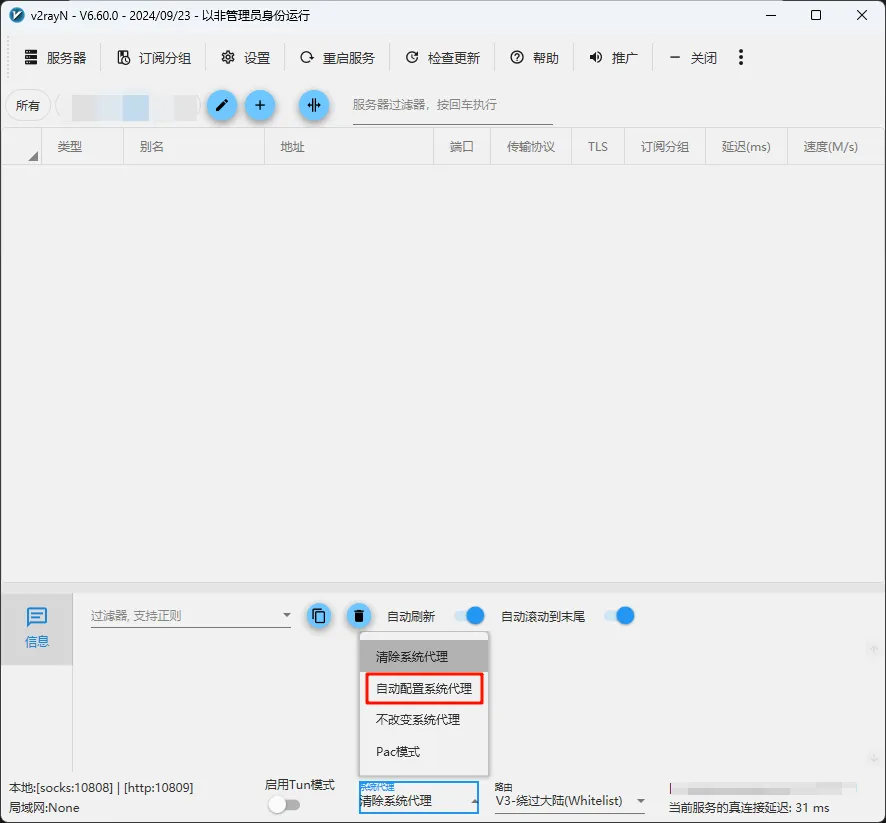Minimize the v2rayN window

pos(771,15)
